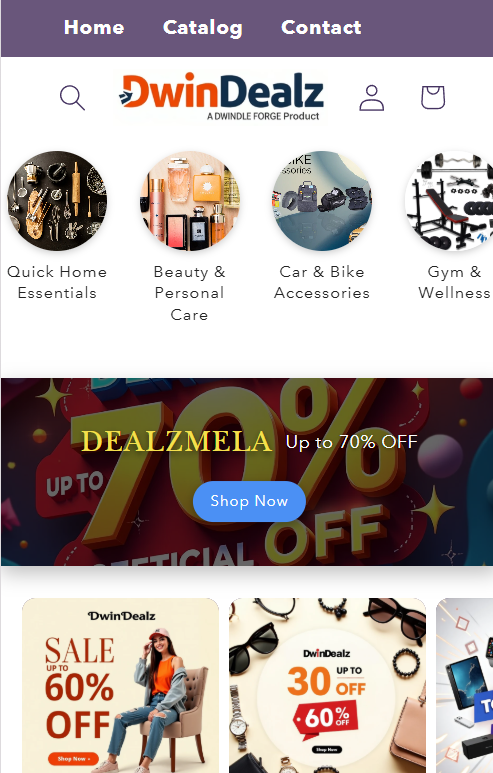The height and width of the screenshot is (773, 493).
Task: Open the shopping cart icon
Action: [x=433, y=97]
